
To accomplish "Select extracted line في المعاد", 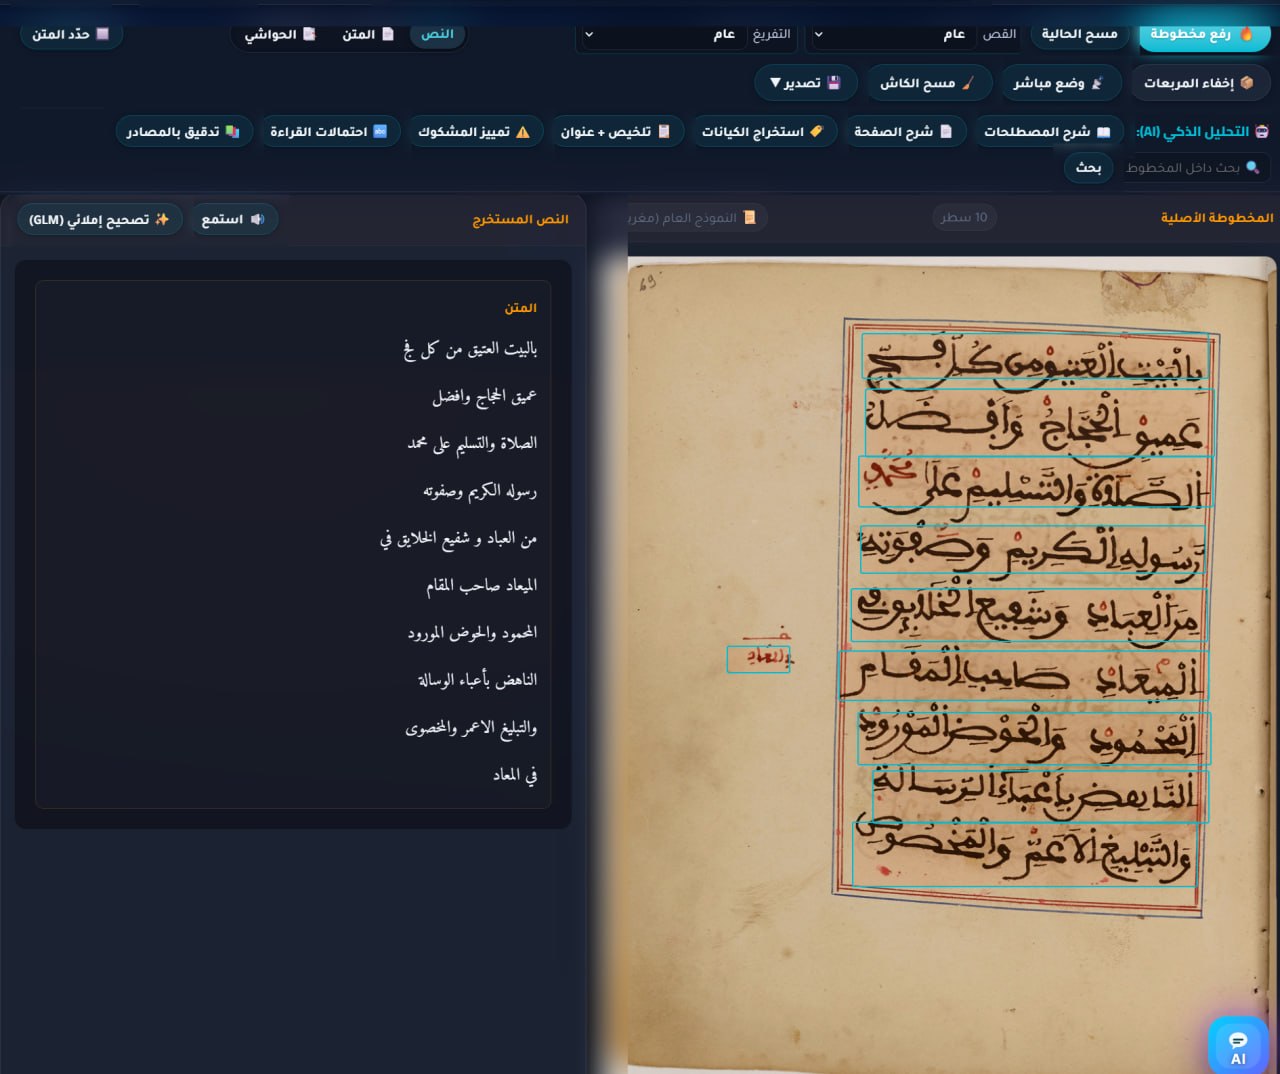I will (515, 774).
